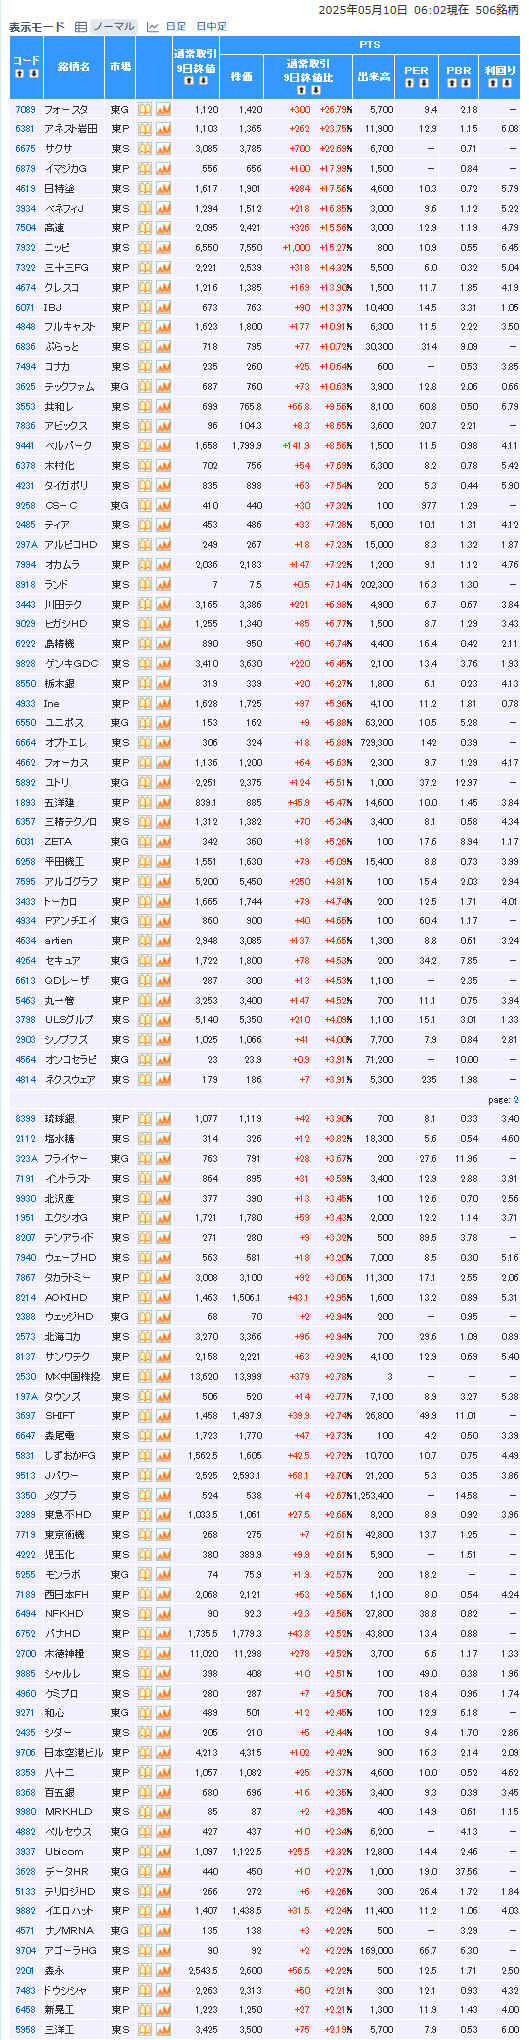Click volume value 1,253,400
The image size is (529, 2040).
point(372,1494)
